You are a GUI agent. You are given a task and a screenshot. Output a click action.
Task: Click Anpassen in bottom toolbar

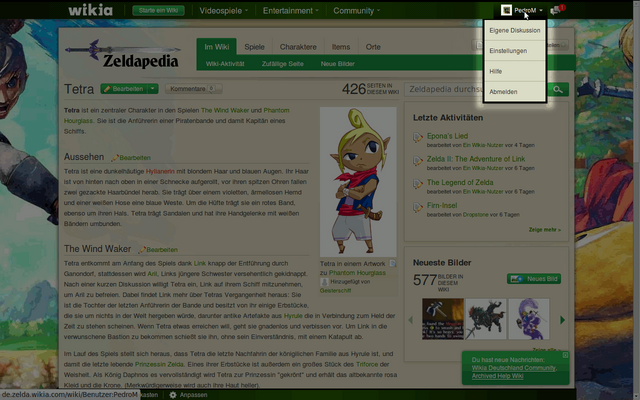[x=193, y=395]
